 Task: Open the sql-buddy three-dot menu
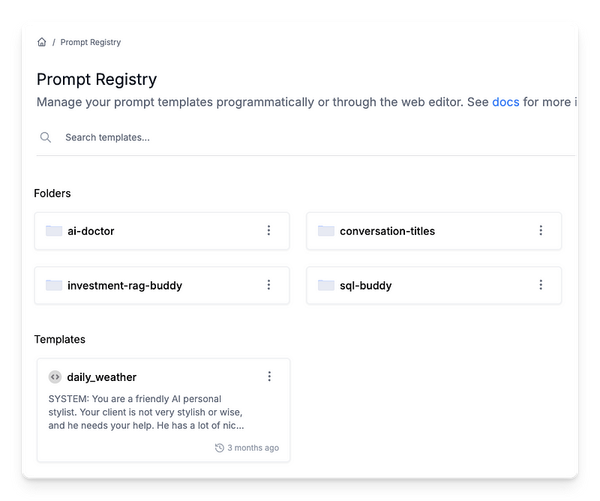click(541, 285)
